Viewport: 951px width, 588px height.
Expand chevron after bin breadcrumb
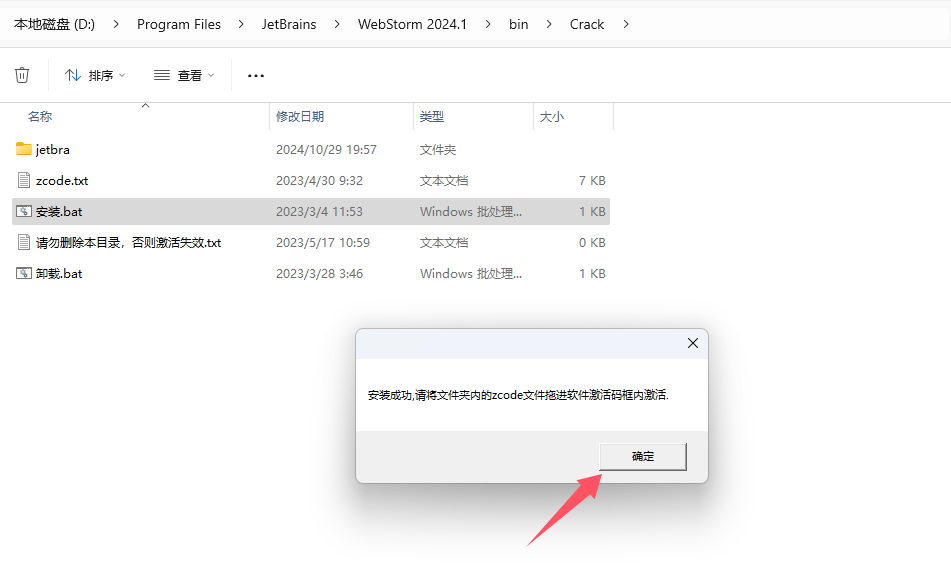click(x=549, y=24)
